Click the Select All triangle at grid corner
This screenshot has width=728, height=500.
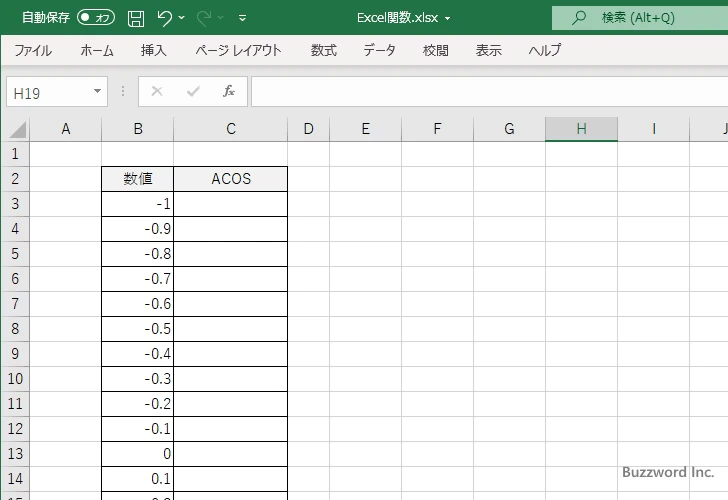18,129
